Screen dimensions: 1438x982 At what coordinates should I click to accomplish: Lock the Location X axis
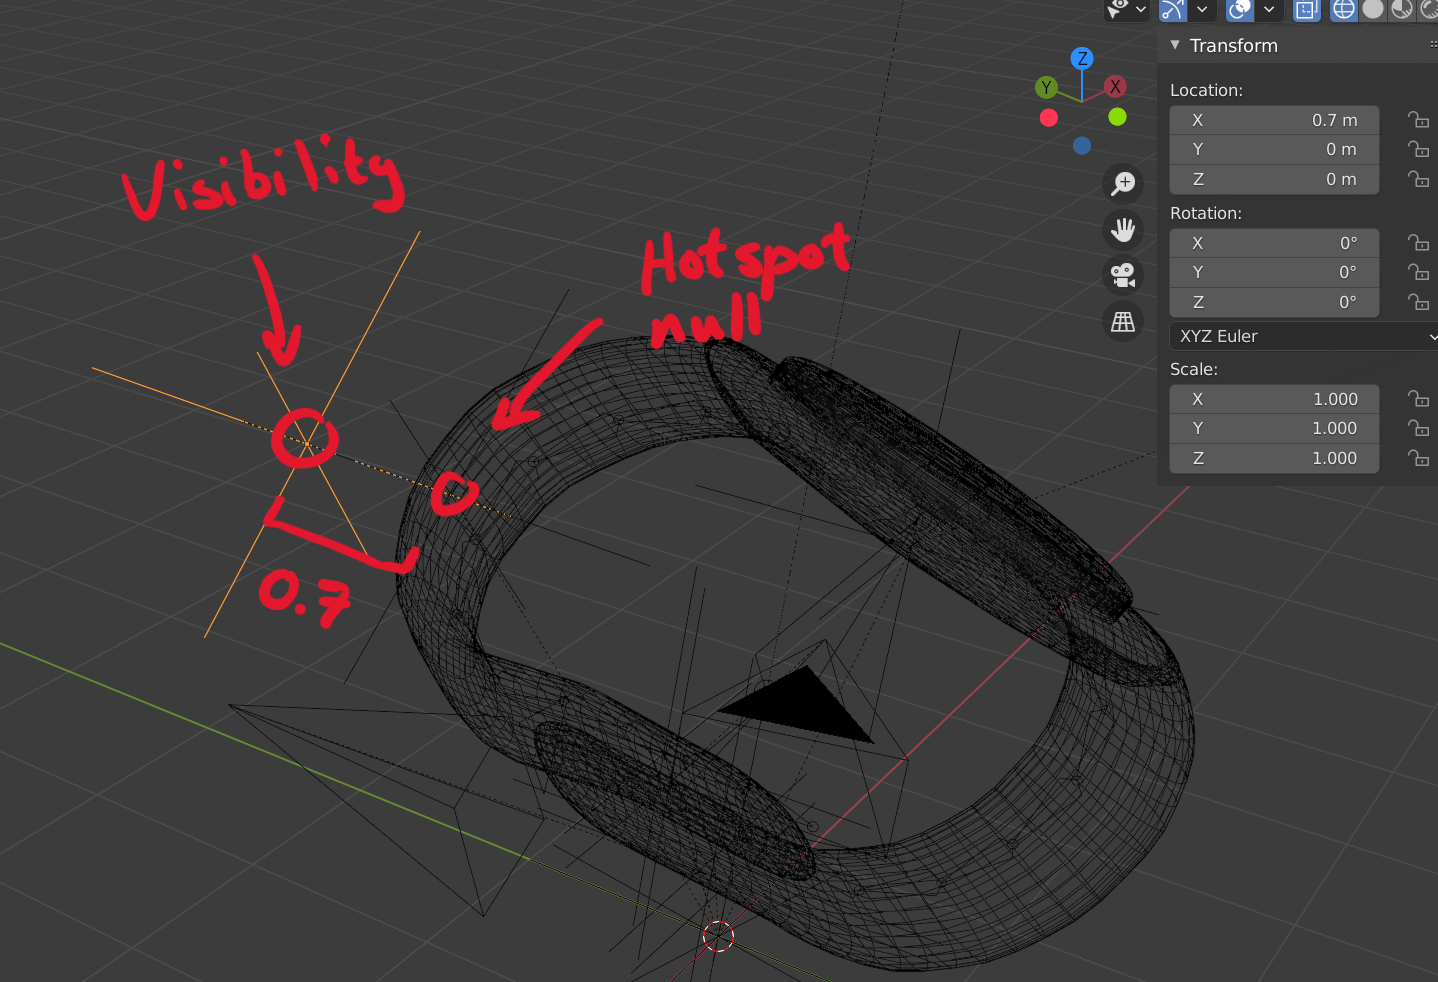pos(1418,120)
